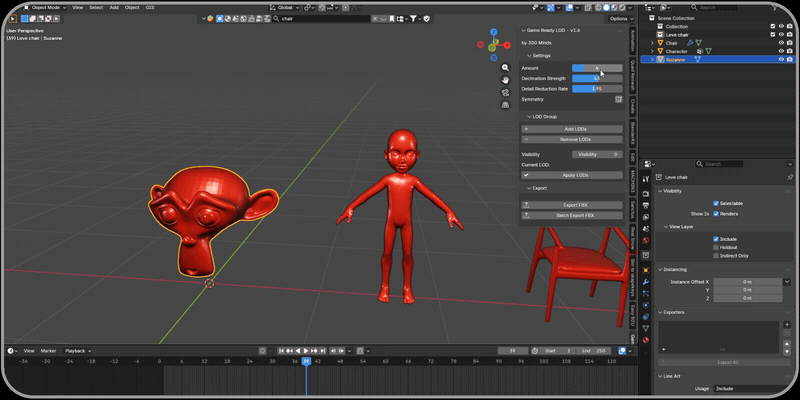The width and height of the screenshot is (800, 400).
Task: Toggle camera view icon in viewport
Action: pyautogui.click(x=505, y=92)
